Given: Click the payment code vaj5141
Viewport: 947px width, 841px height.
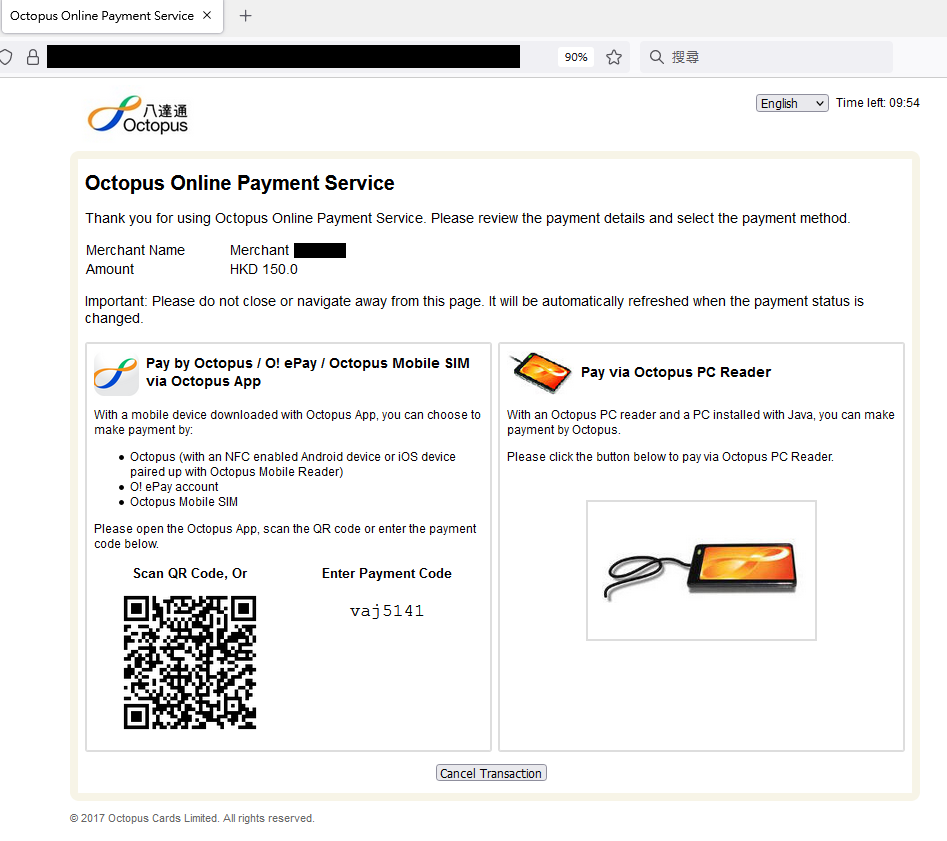Looking at the screenshot, I should pos(387,611).
